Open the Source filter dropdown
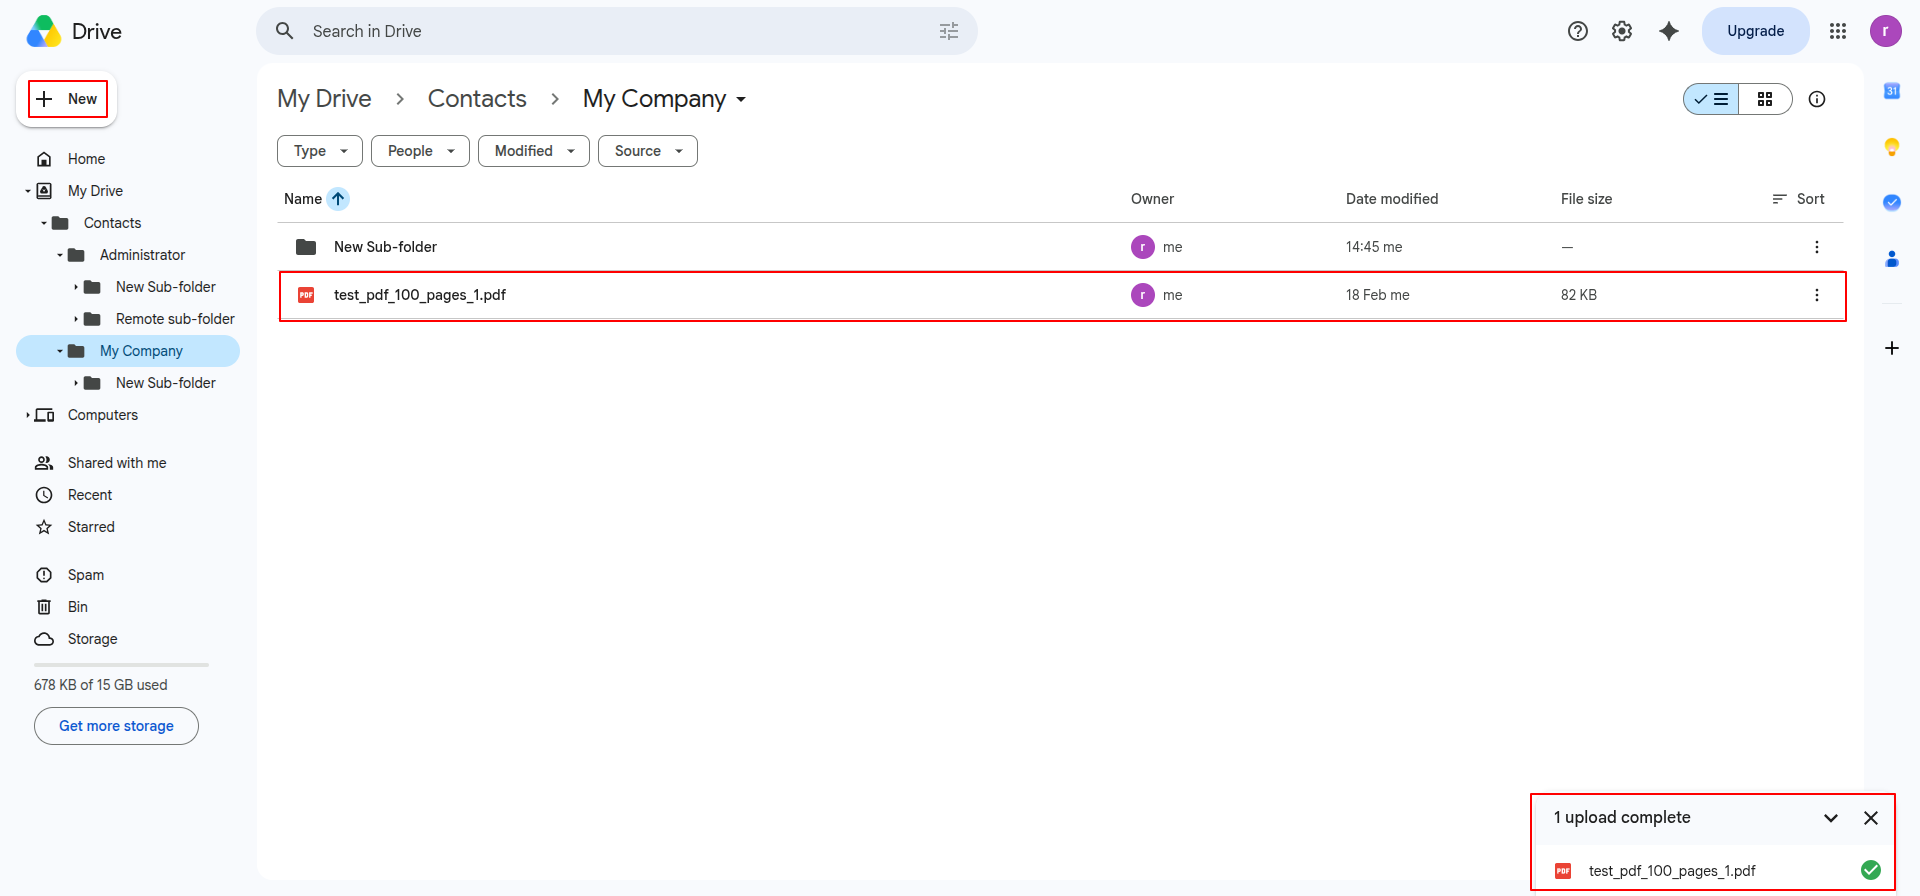Viewport: 1920px width, 896px height. pos(648,151)
